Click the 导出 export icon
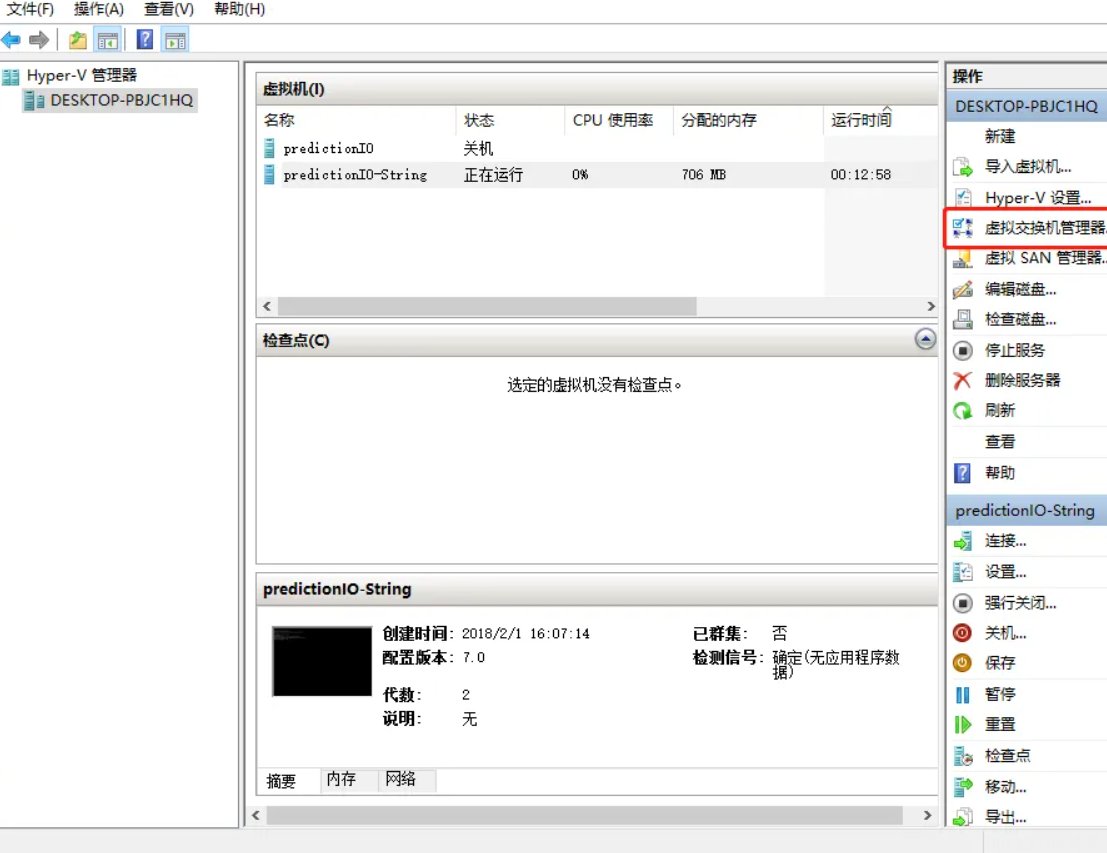The height and width of the screenshot is (853, 1107). (962, 817)
